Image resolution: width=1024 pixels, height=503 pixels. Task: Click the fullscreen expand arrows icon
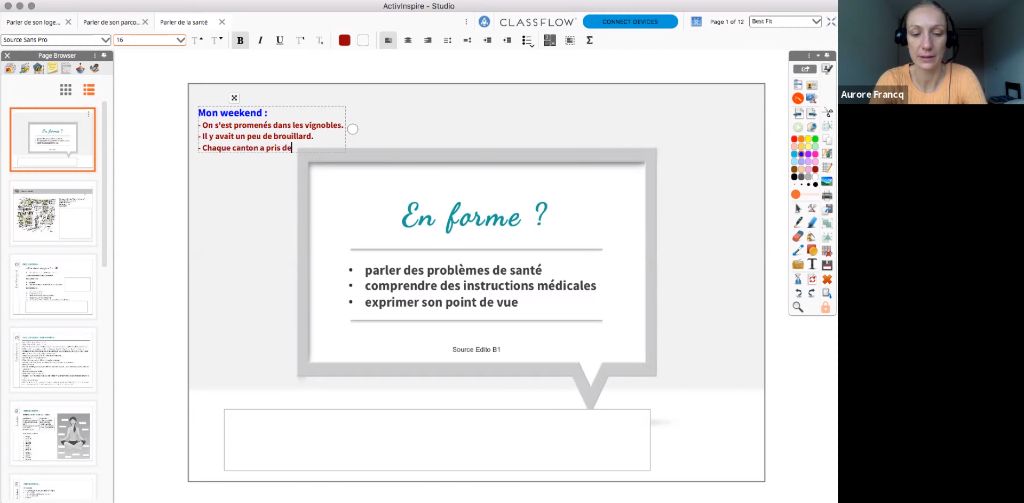point(831,22)
